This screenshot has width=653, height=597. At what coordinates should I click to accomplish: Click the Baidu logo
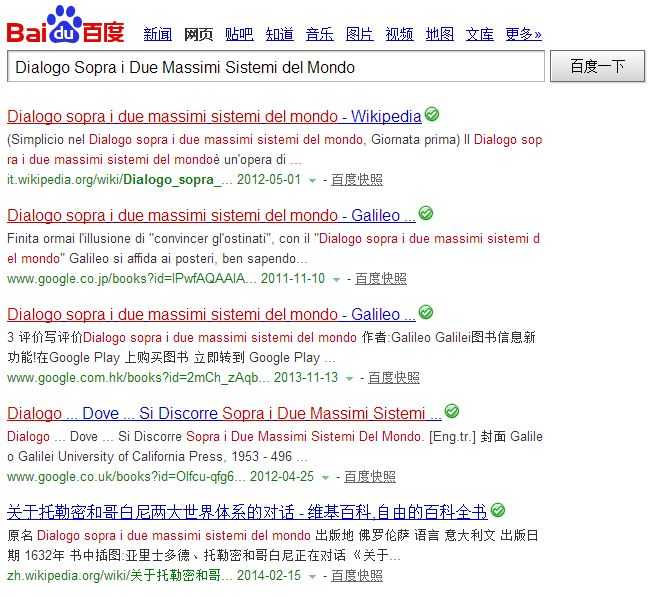pos(65,25)
